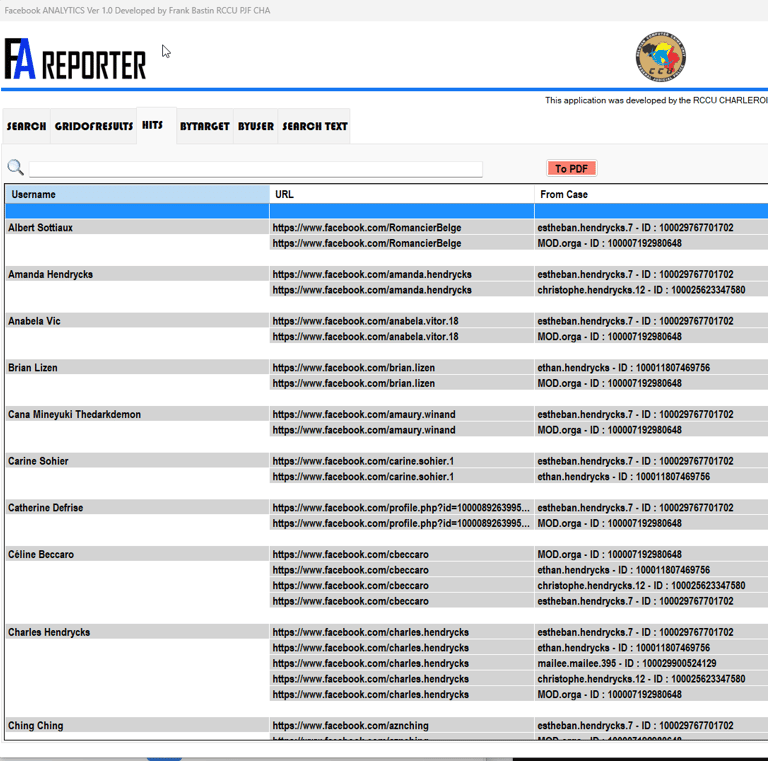Screen dimensions: 768x761
Task: Click anabela.vitor.18 URL in MOD.orga row
Action: (402, 337)
